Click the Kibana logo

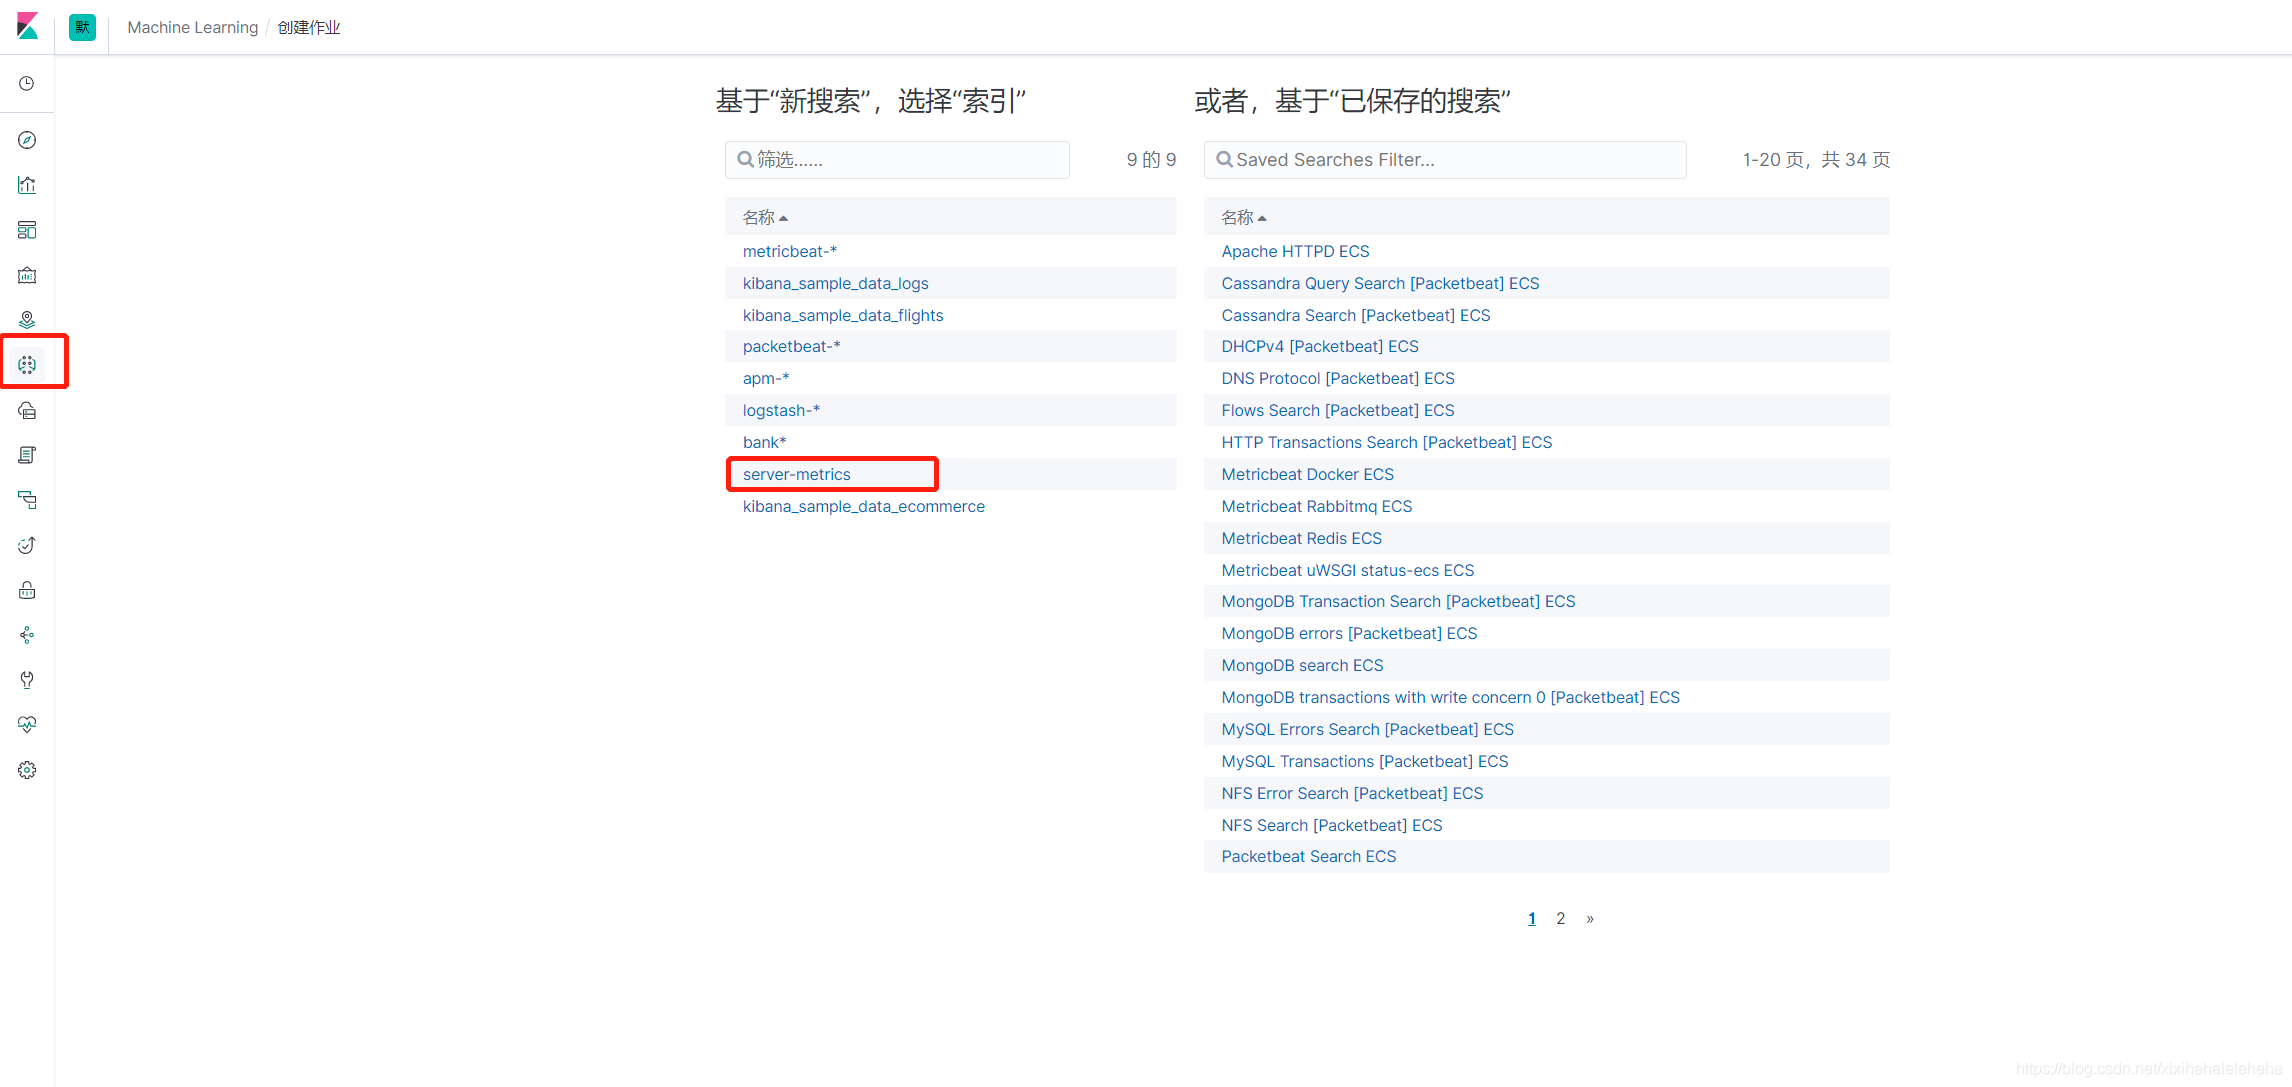[x=27, y=27]
